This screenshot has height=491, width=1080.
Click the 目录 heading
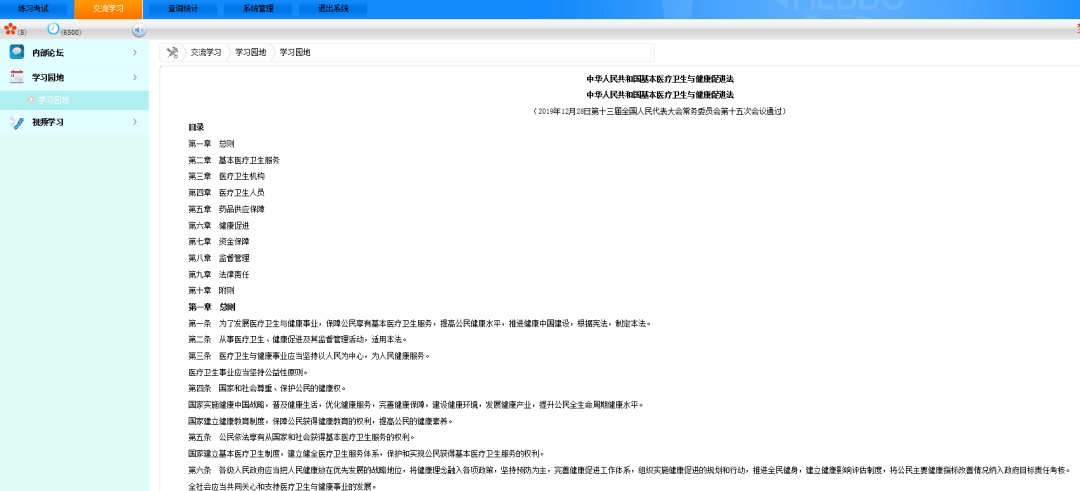(x=196, y=127)
